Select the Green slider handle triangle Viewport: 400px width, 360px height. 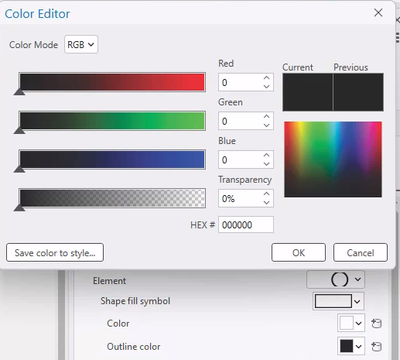pos(19,130)
